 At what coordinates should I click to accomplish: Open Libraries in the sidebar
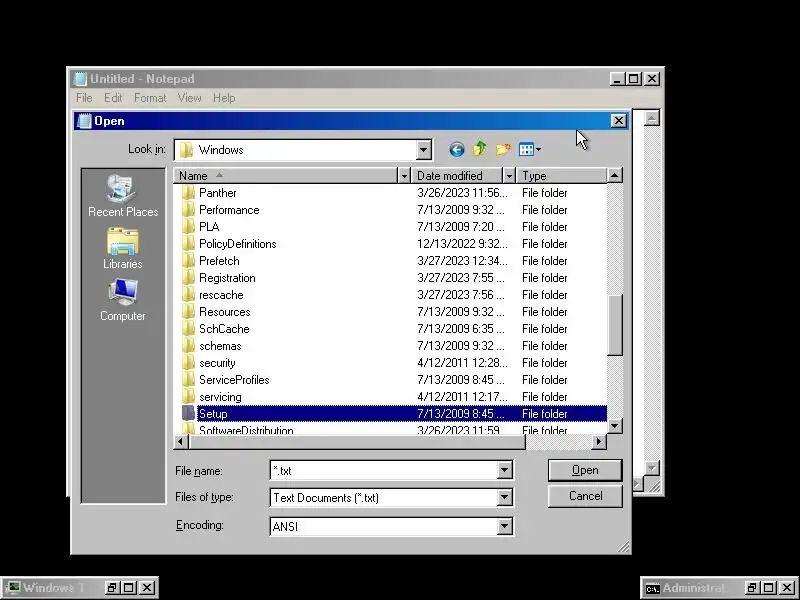(x=122, y=248)
